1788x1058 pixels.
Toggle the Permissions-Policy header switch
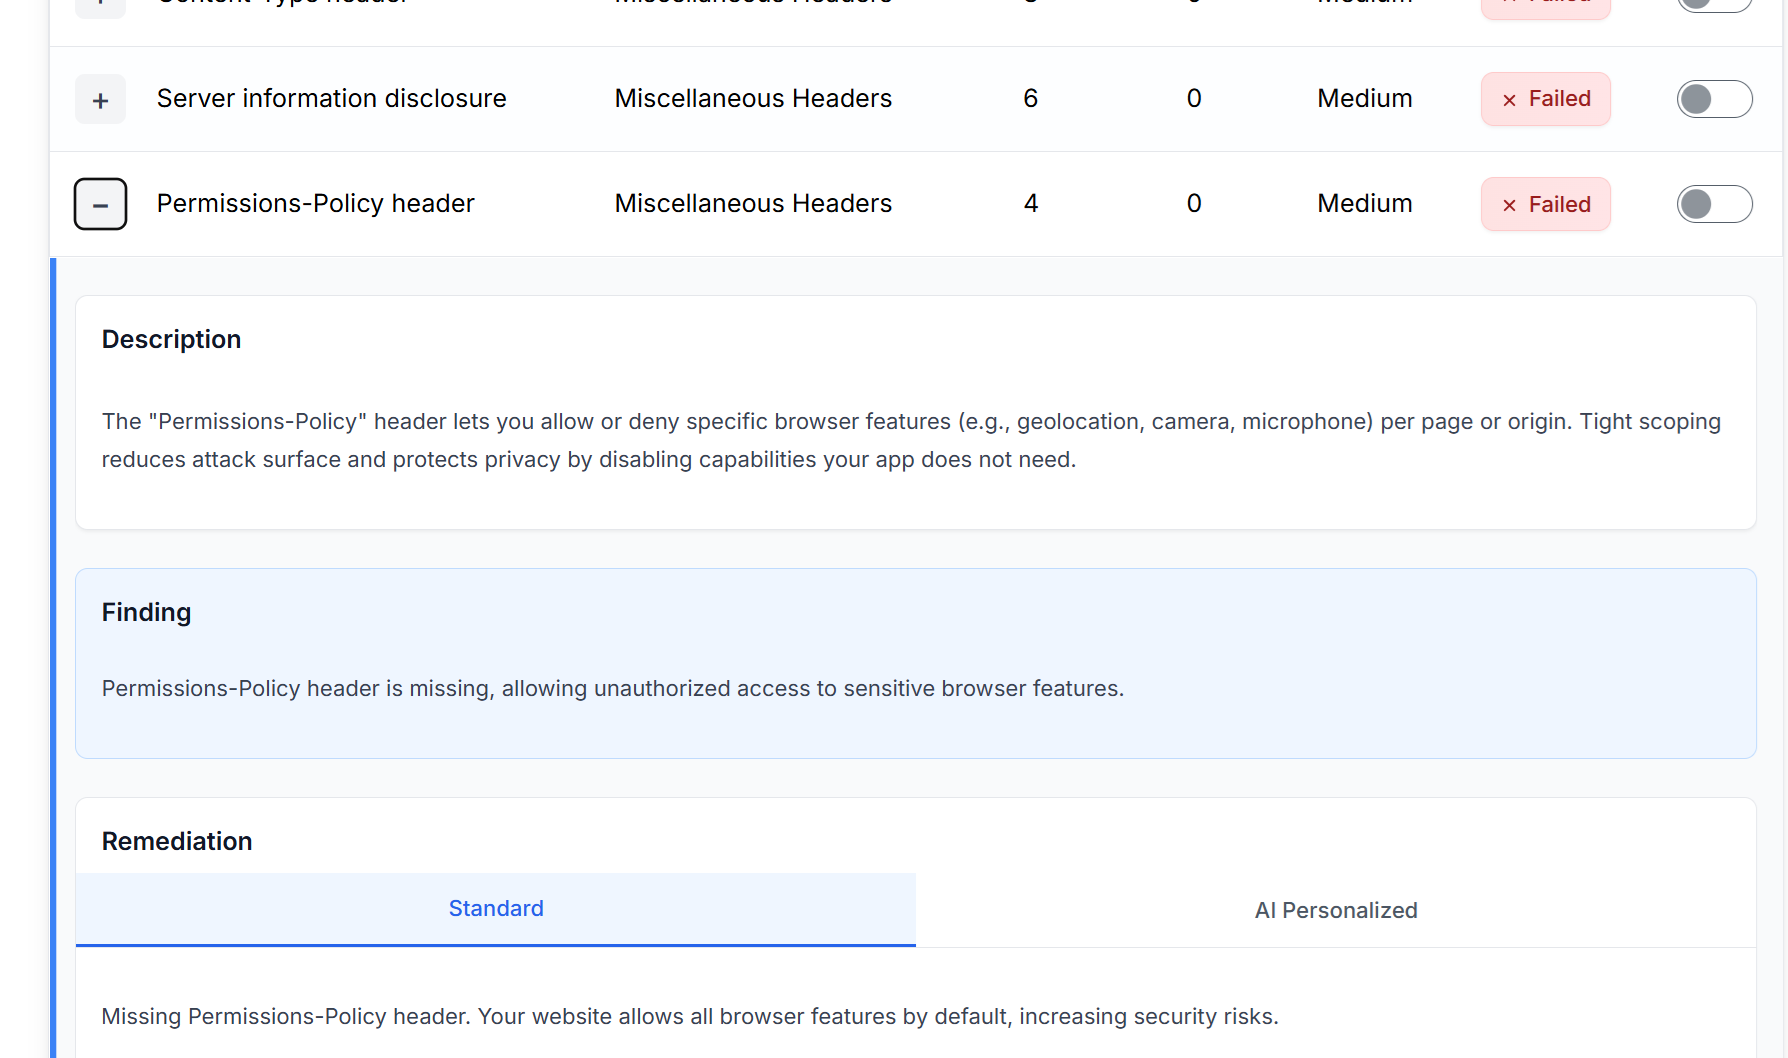tap(1714, 204)
